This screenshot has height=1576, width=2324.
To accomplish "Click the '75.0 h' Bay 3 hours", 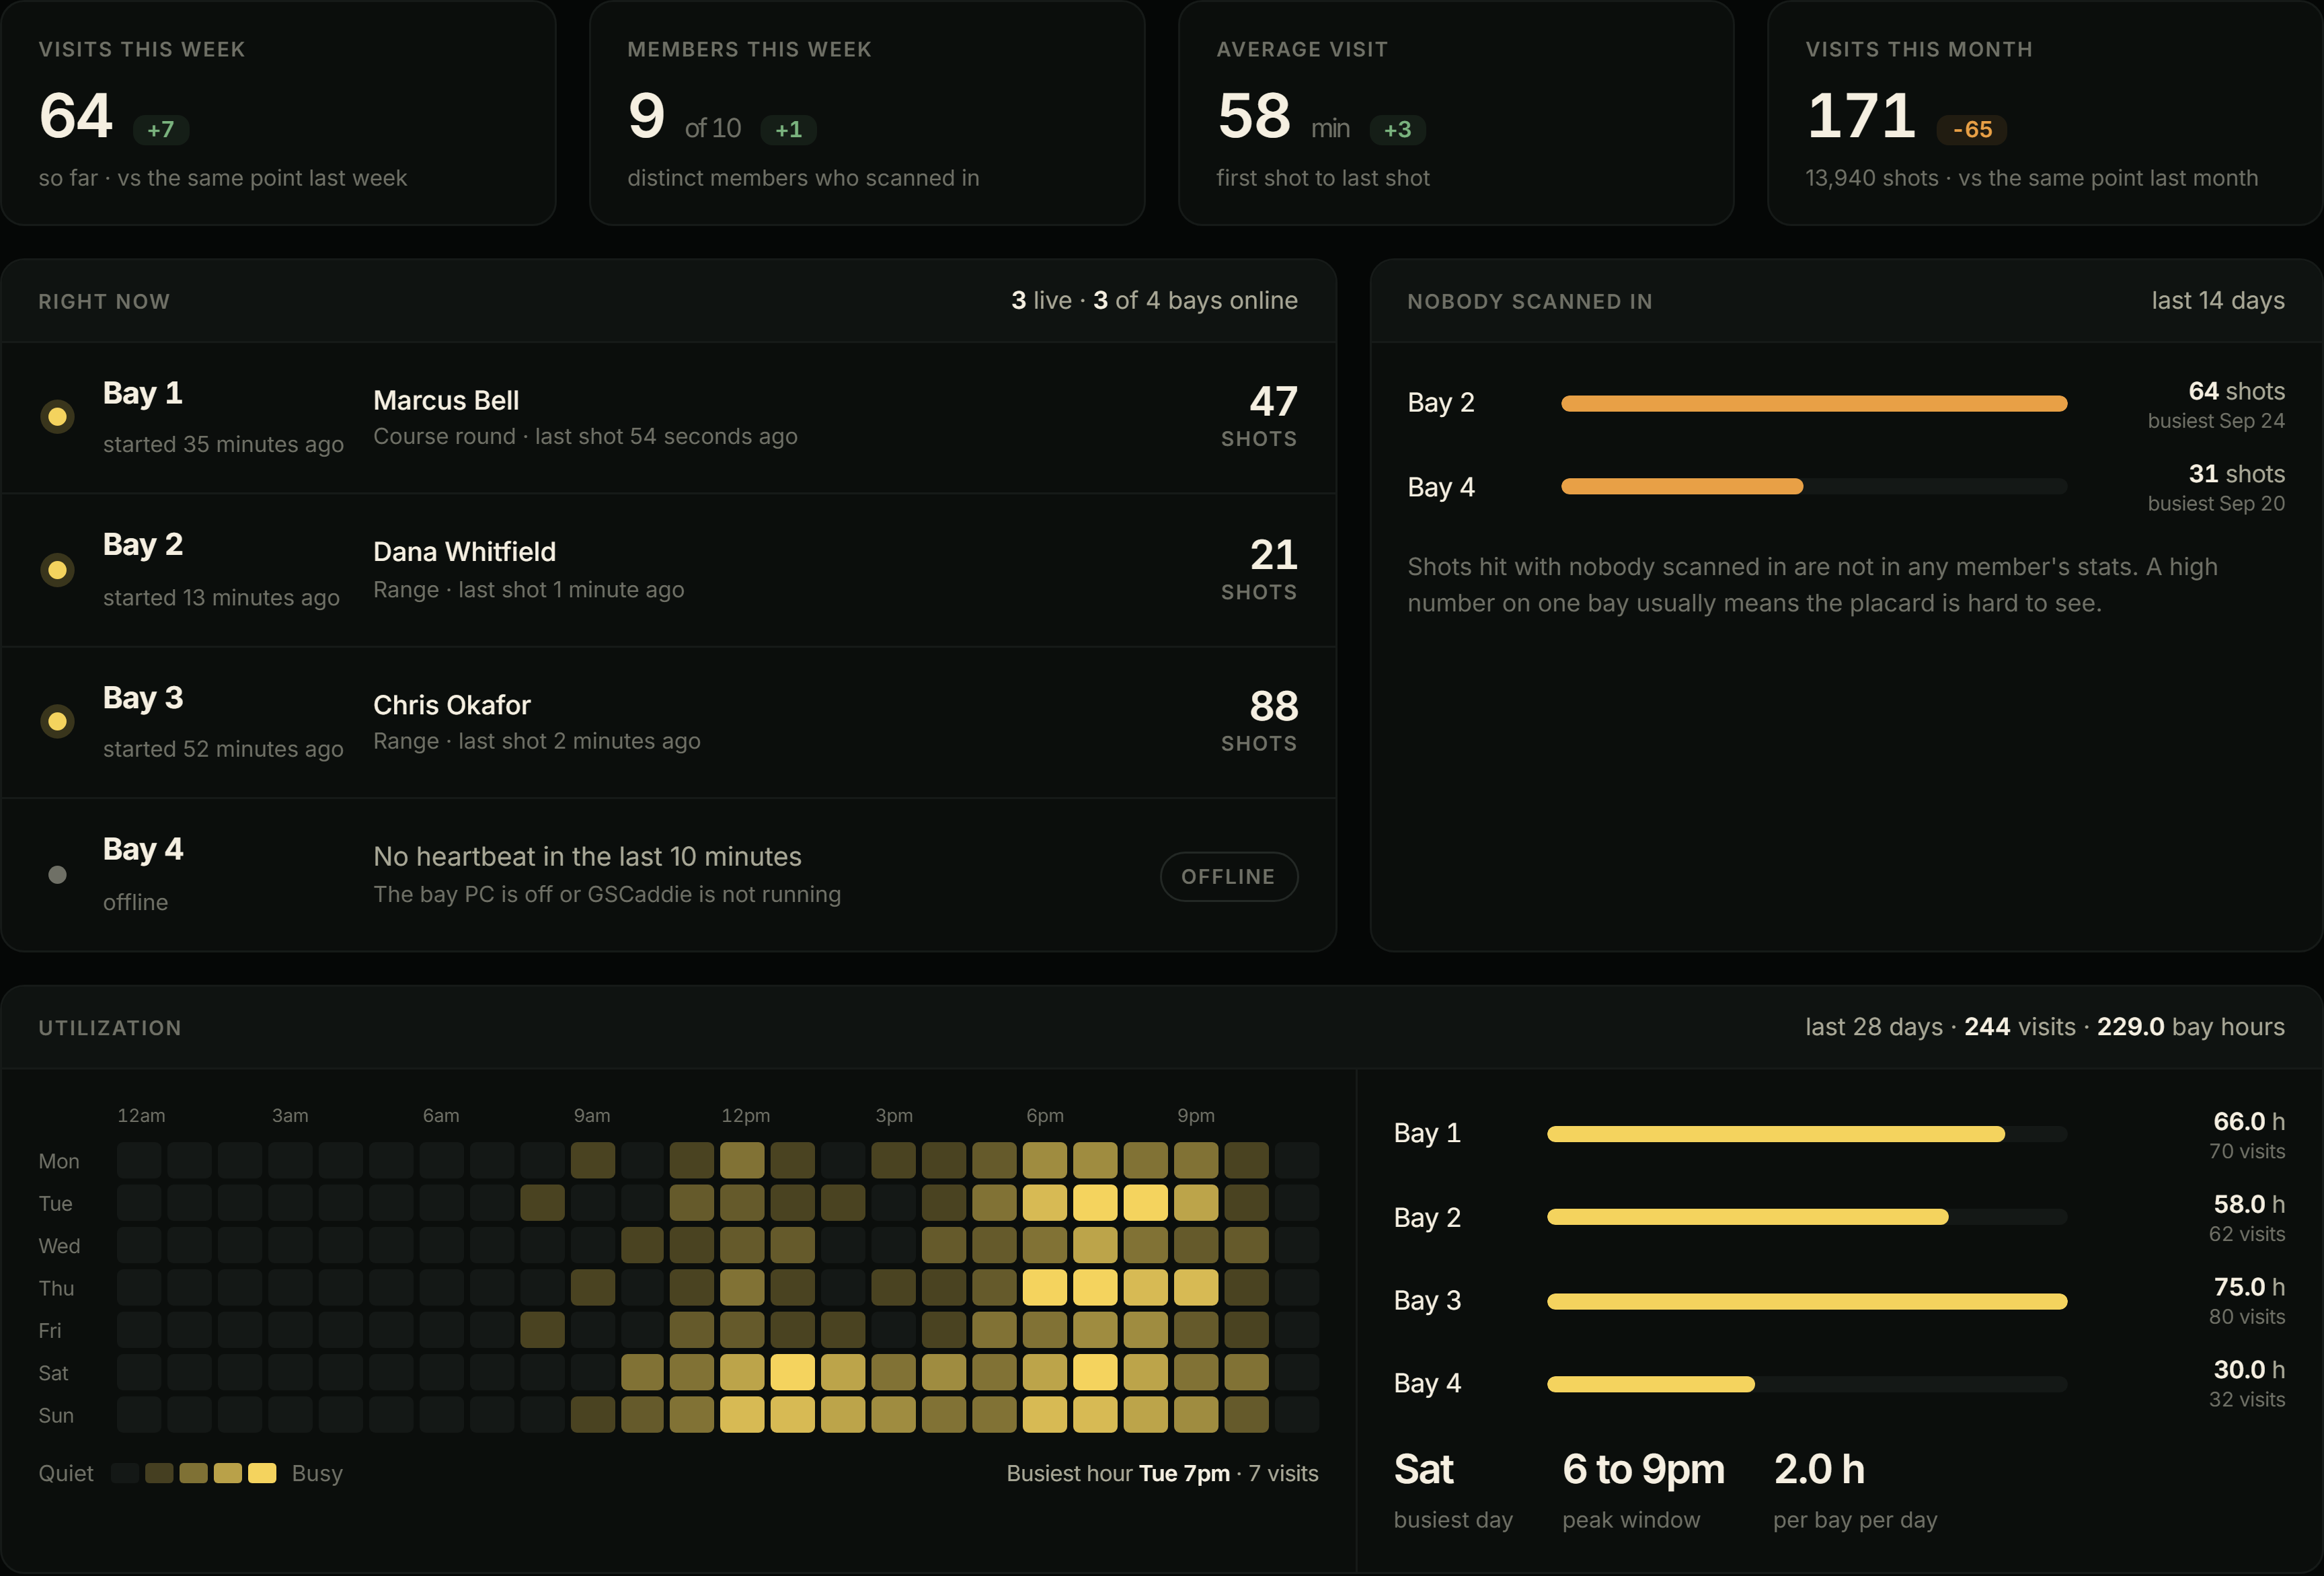I will 2249,1287.
